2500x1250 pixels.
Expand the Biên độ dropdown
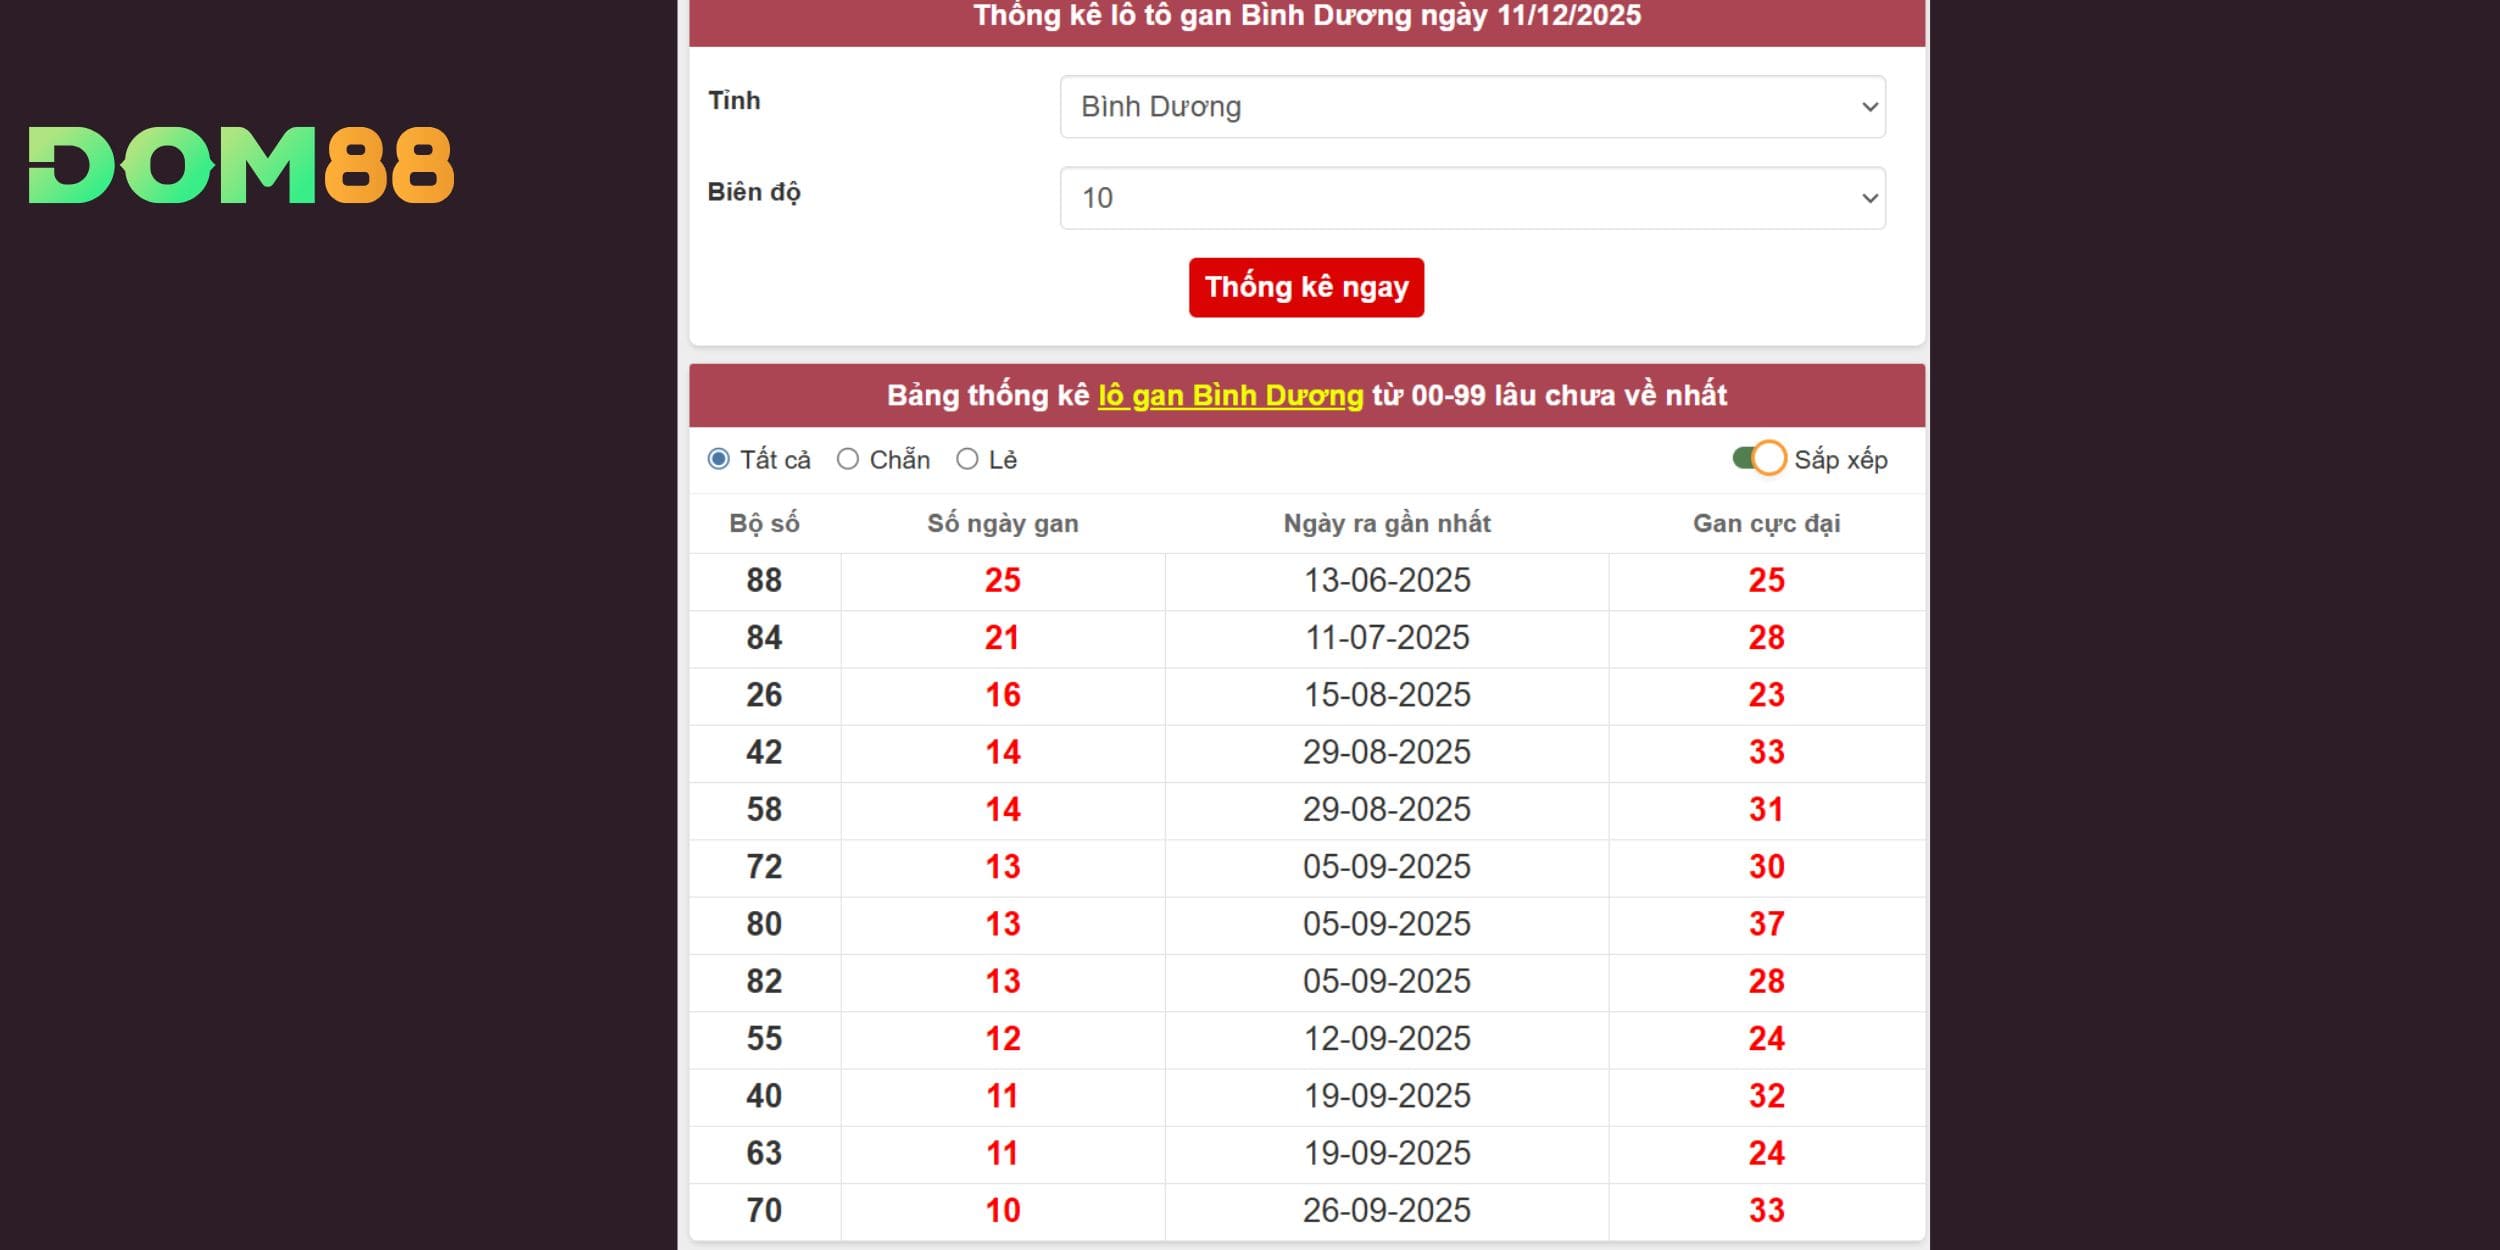(x=1471, y=198)
